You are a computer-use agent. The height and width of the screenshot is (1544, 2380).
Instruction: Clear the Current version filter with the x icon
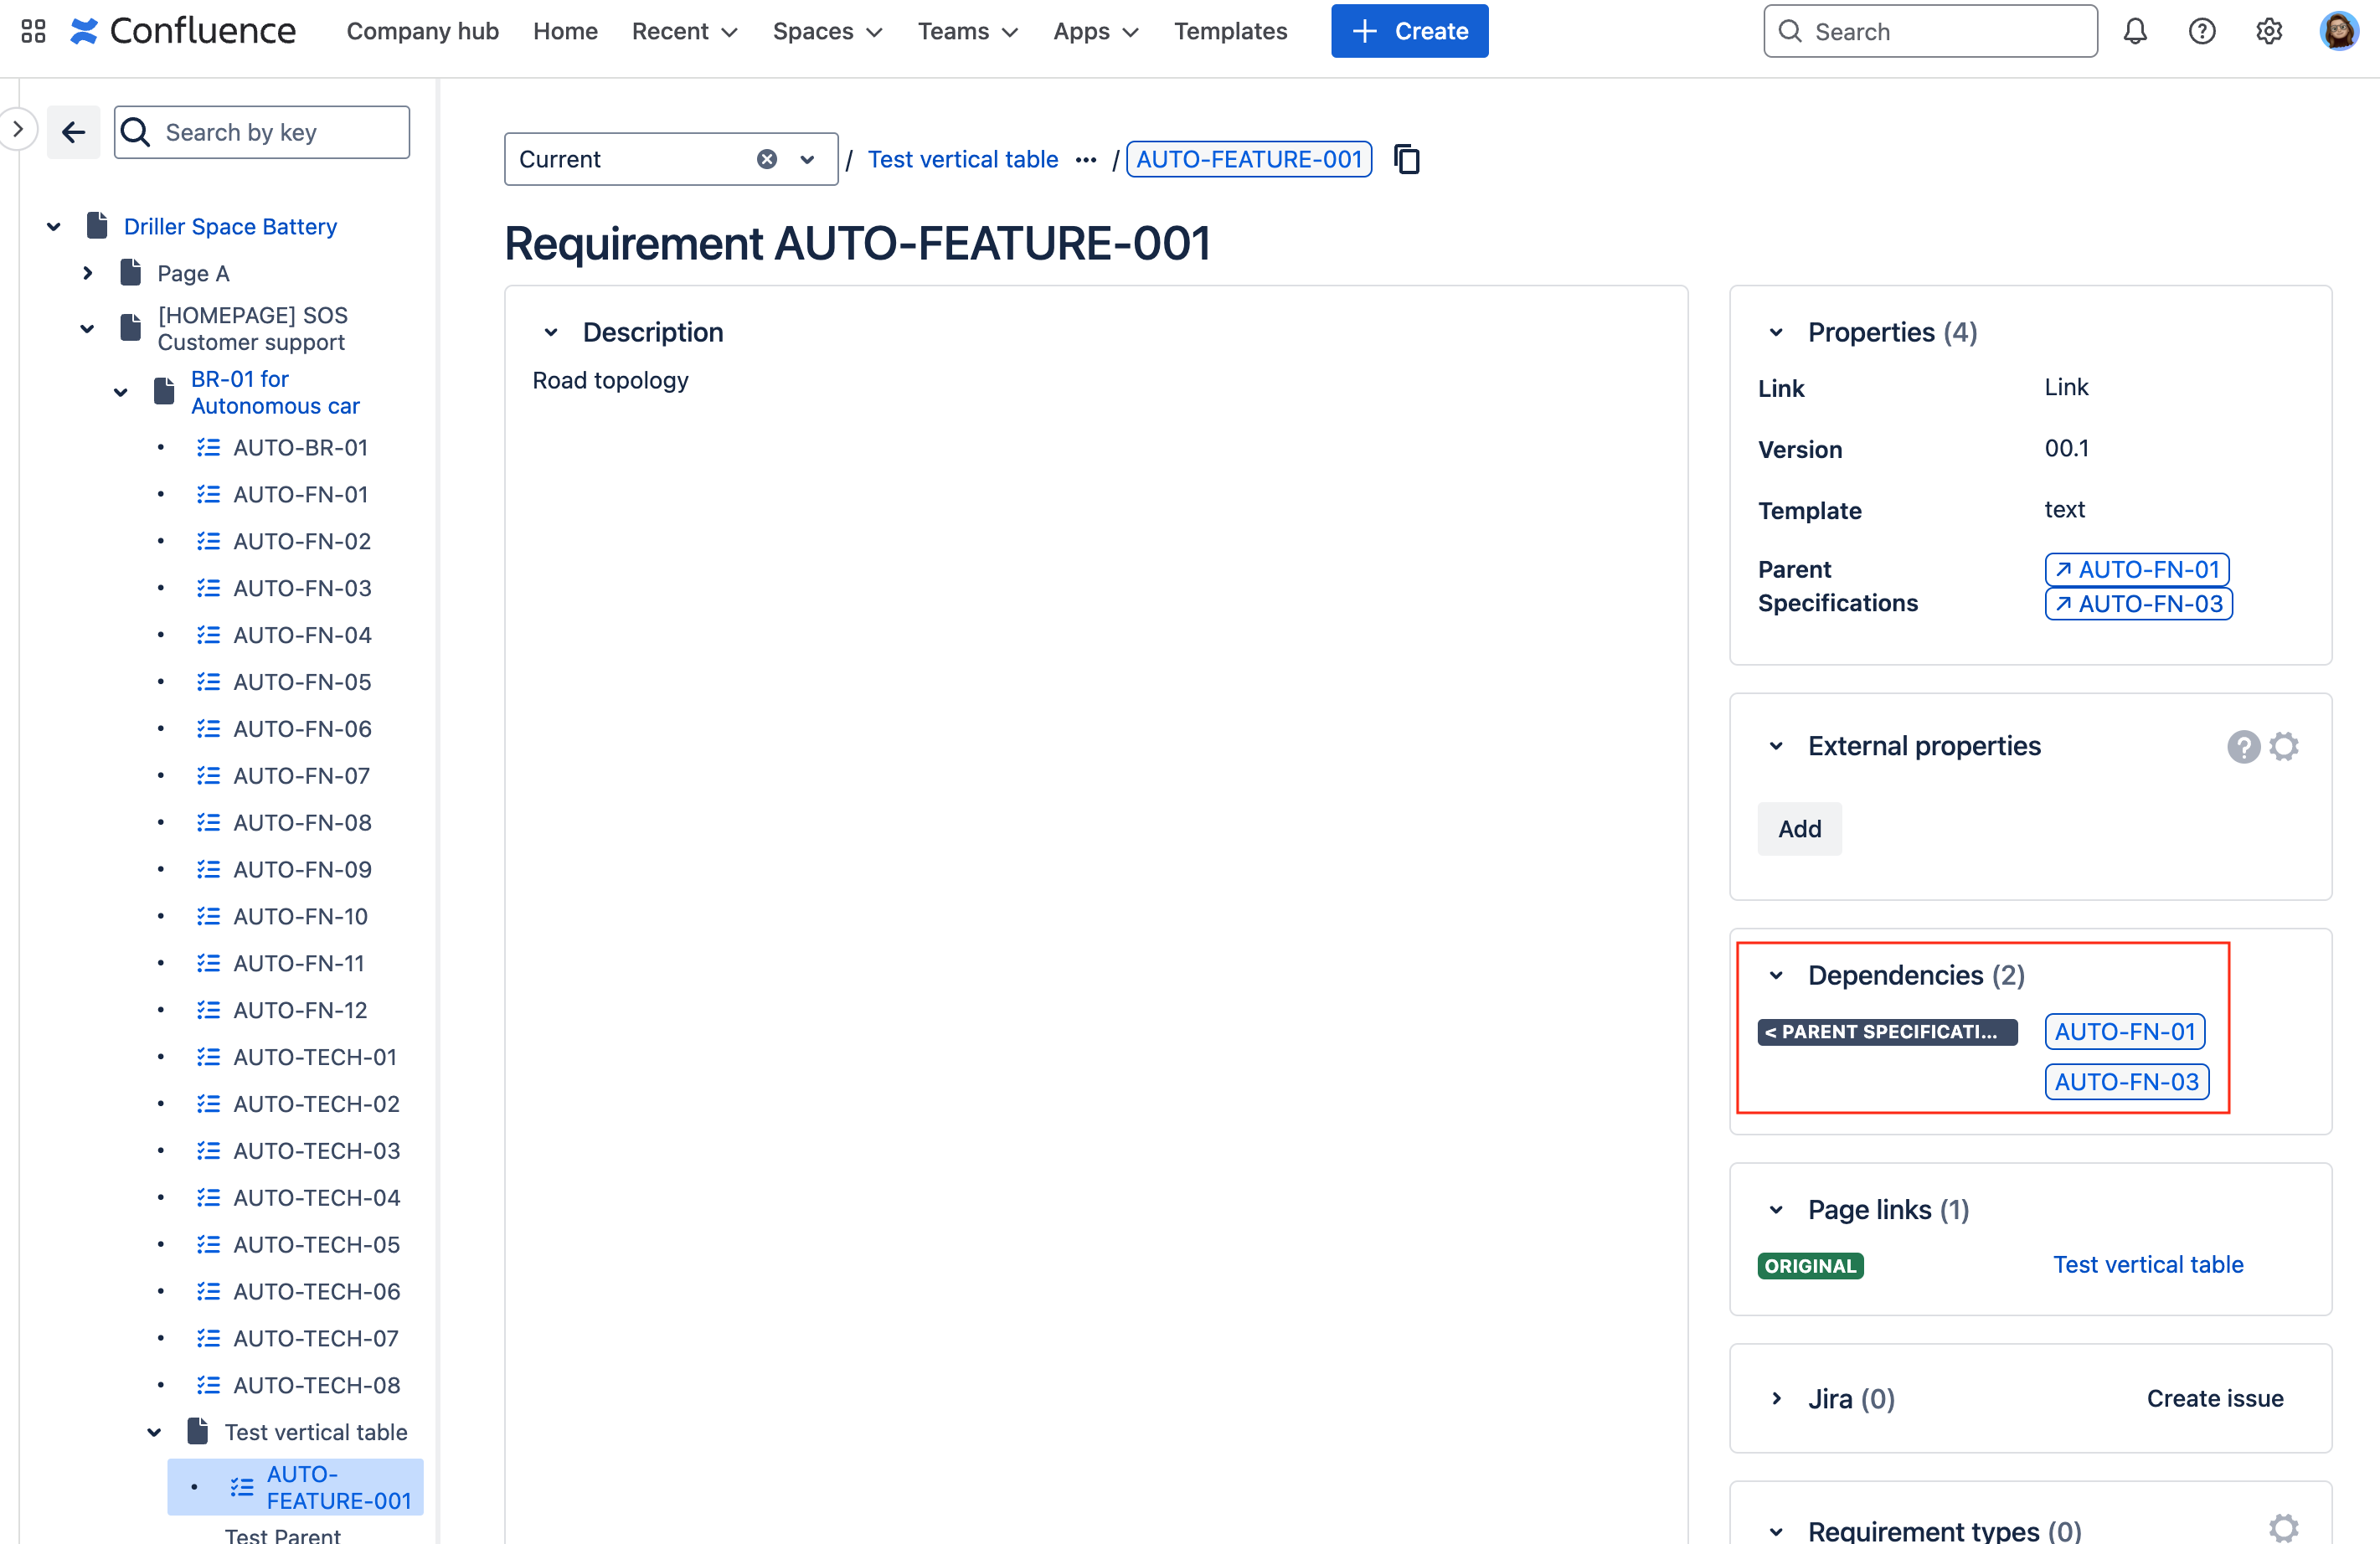coord(766,159)
